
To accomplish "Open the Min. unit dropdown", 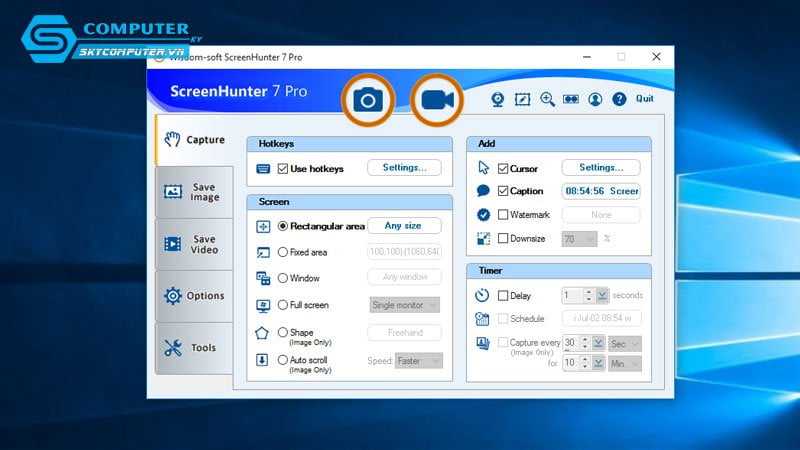I will [x=625, y=364].
